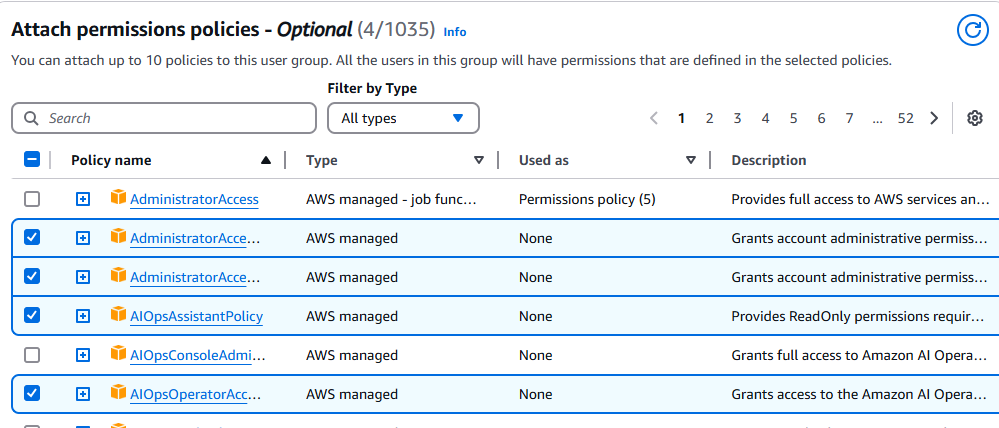Click the refresh policies icon
Image resolution: width=999 pixels, height=428 pixels.
click(972, 30)
